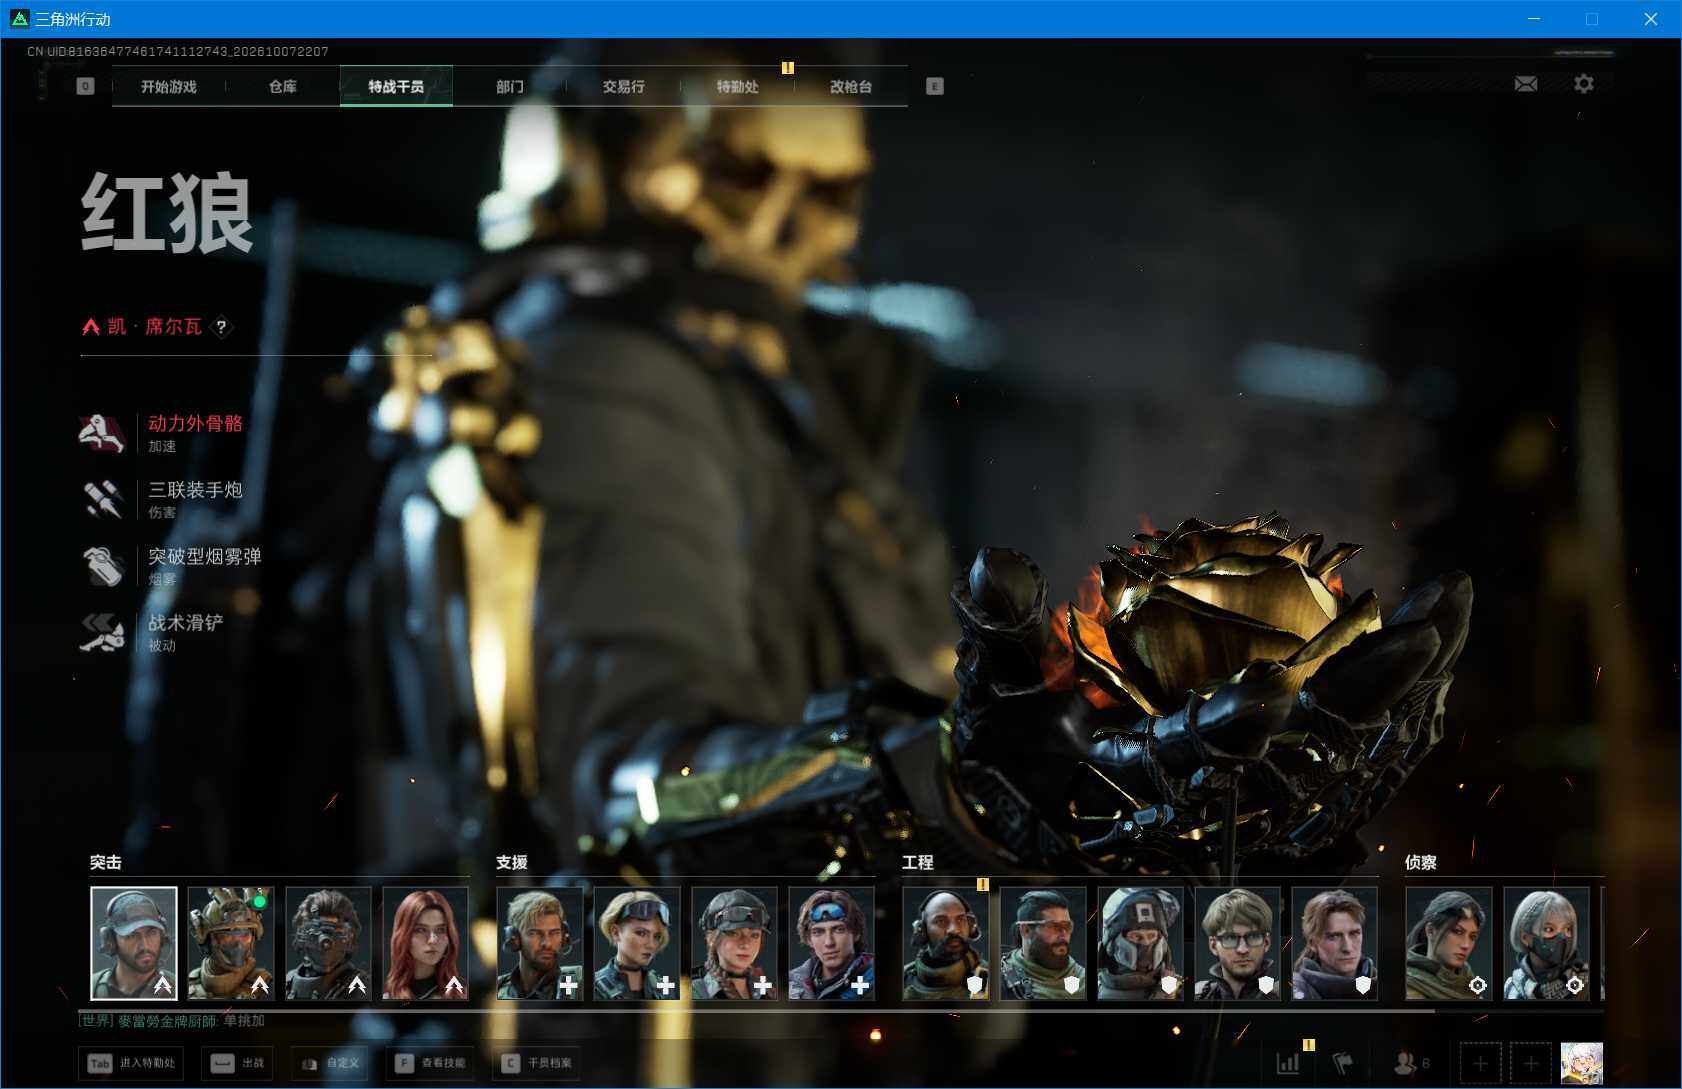The image size is (1682, 1089).
Task: Open the friends list icon
Action: tap(1410, 1063)
